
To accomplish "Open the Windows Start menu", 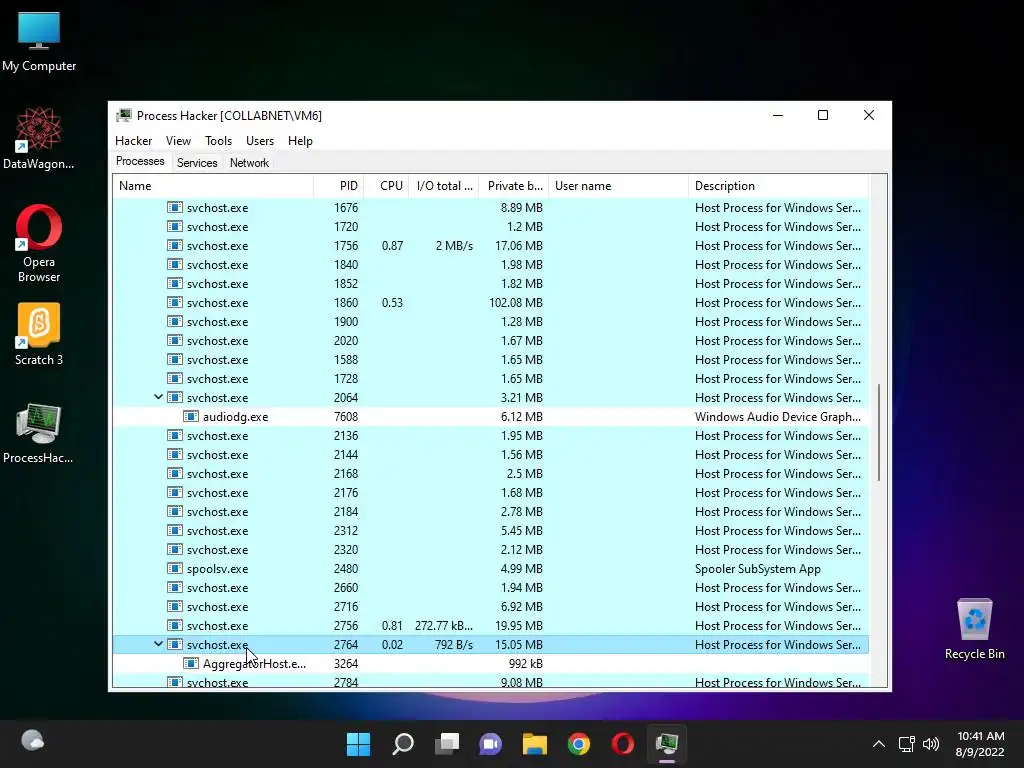I will (358, 744).
